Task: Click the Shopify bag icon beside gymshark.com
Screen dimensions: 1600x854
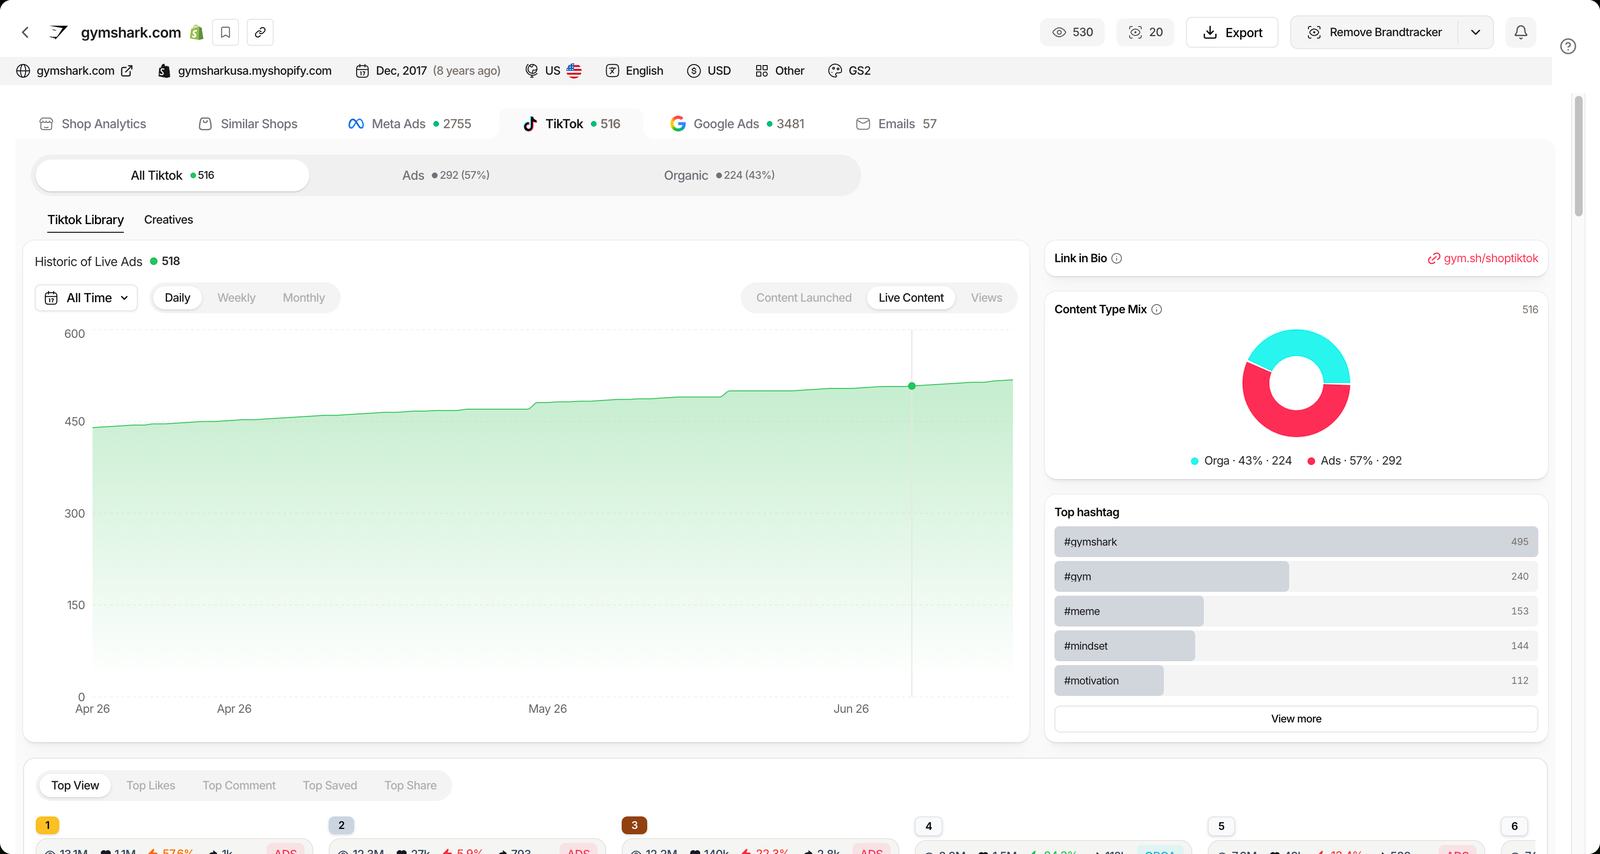Action: [x=197, y=32]
